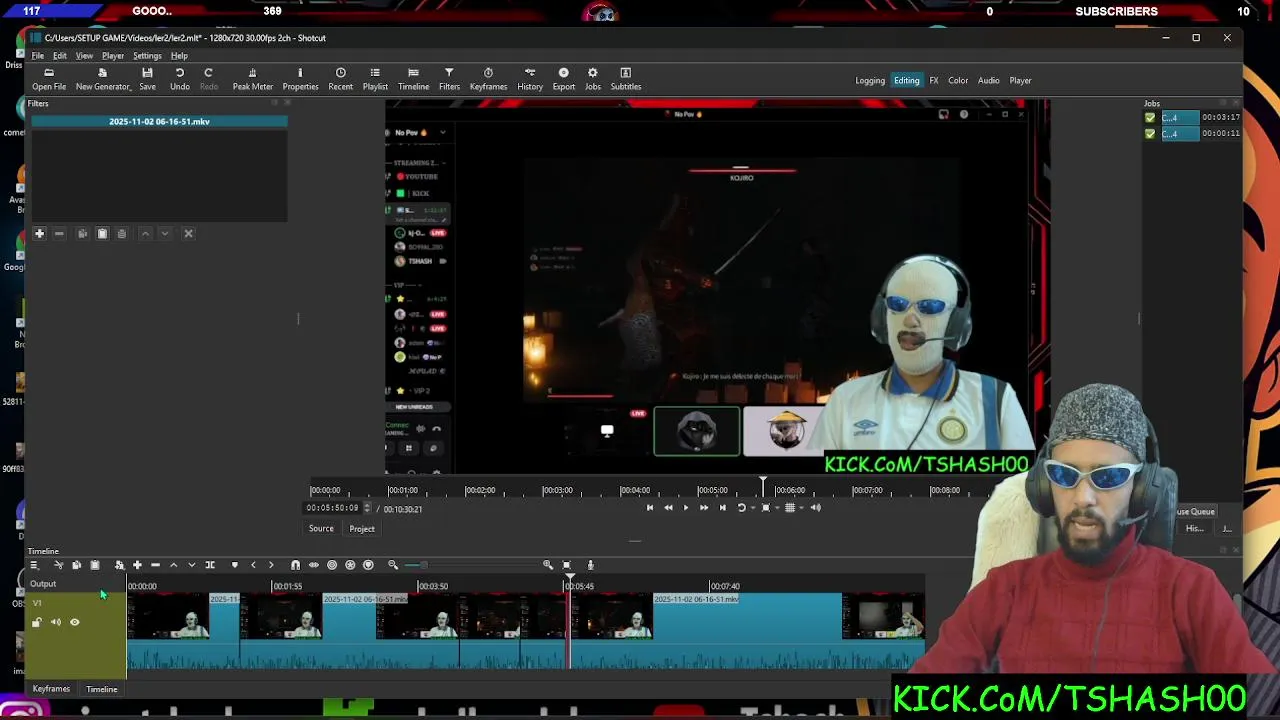This screenshot has width=1280, height=720.
Task: Open the File menu
Action: (x=37, y=56)
